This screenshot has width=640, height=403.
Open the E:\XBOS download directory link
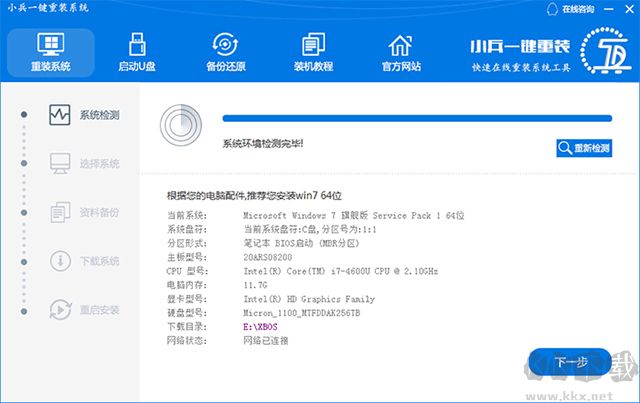click(260, 327)
